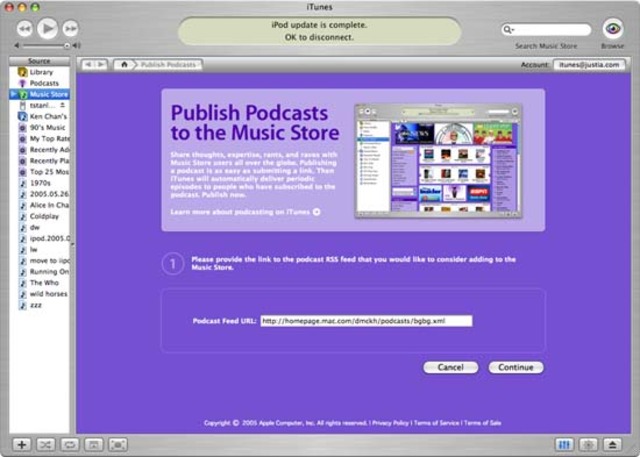
Task: Click the purple Podcasts source icon
Action: coord(22,83)
